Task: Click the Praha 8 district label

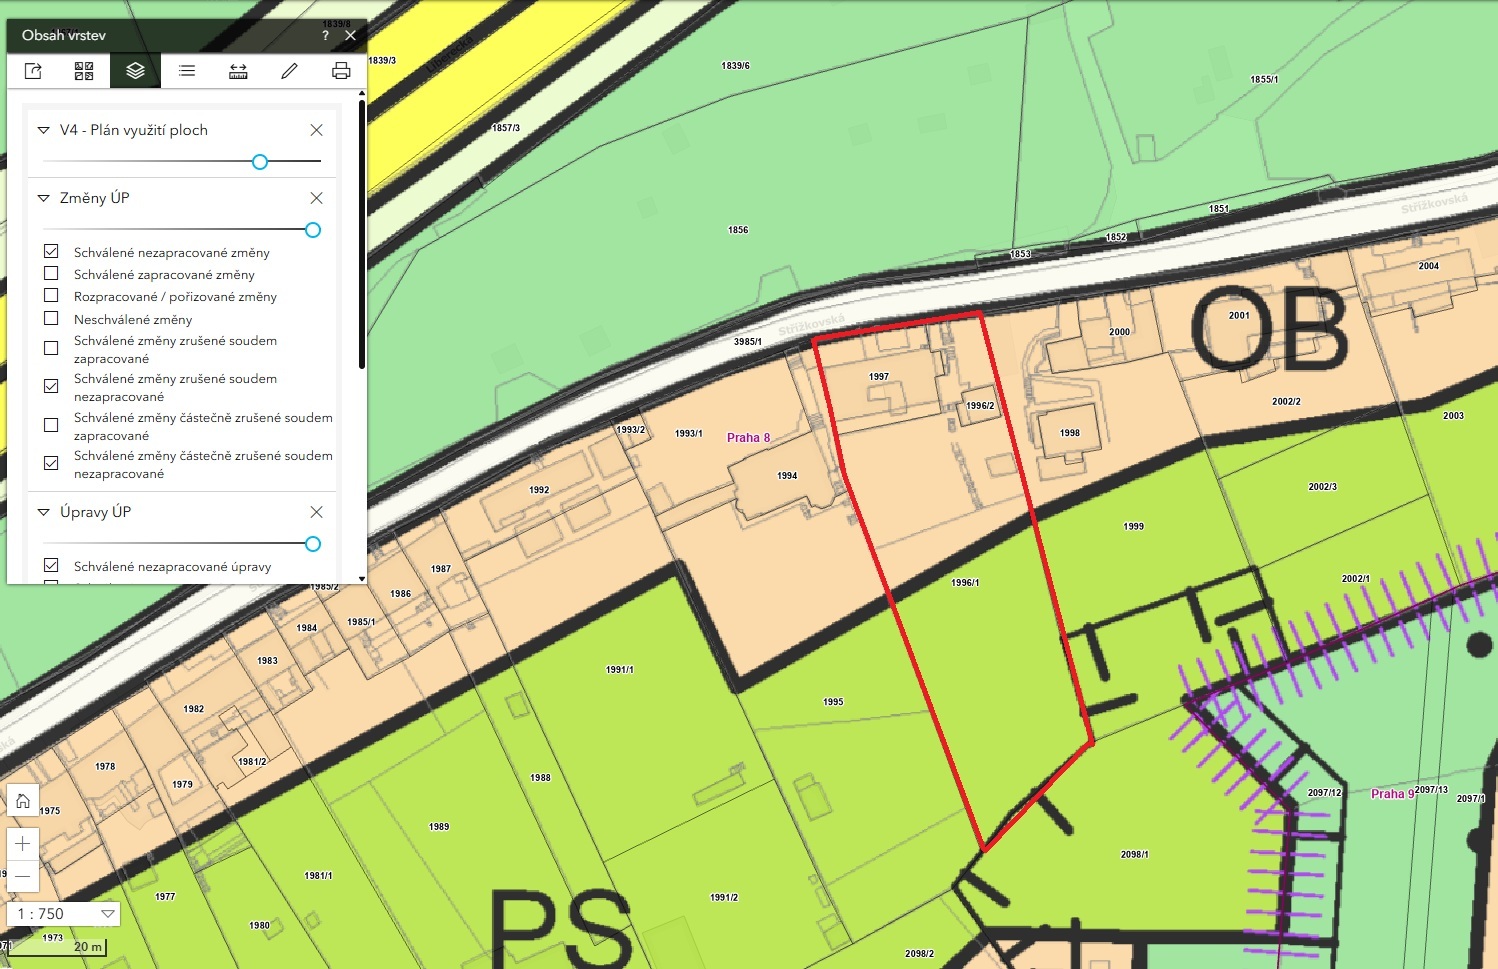Action: (x=749, y=438)
